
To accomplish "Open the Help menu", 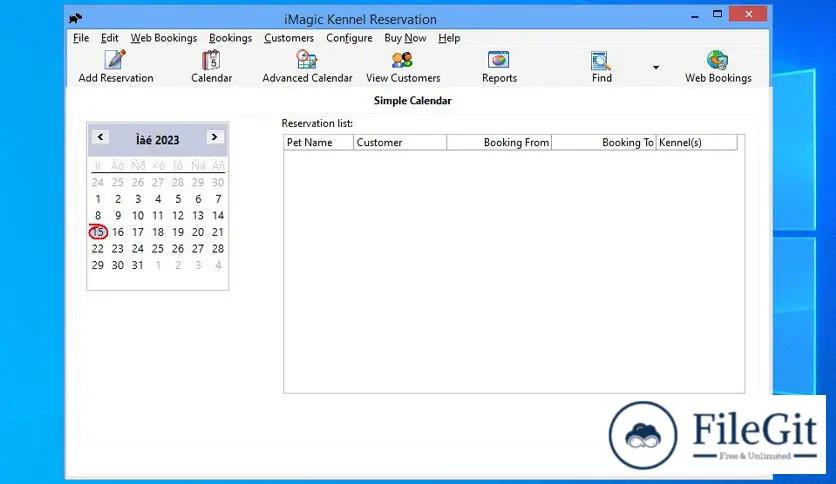I will click(449, 38).
